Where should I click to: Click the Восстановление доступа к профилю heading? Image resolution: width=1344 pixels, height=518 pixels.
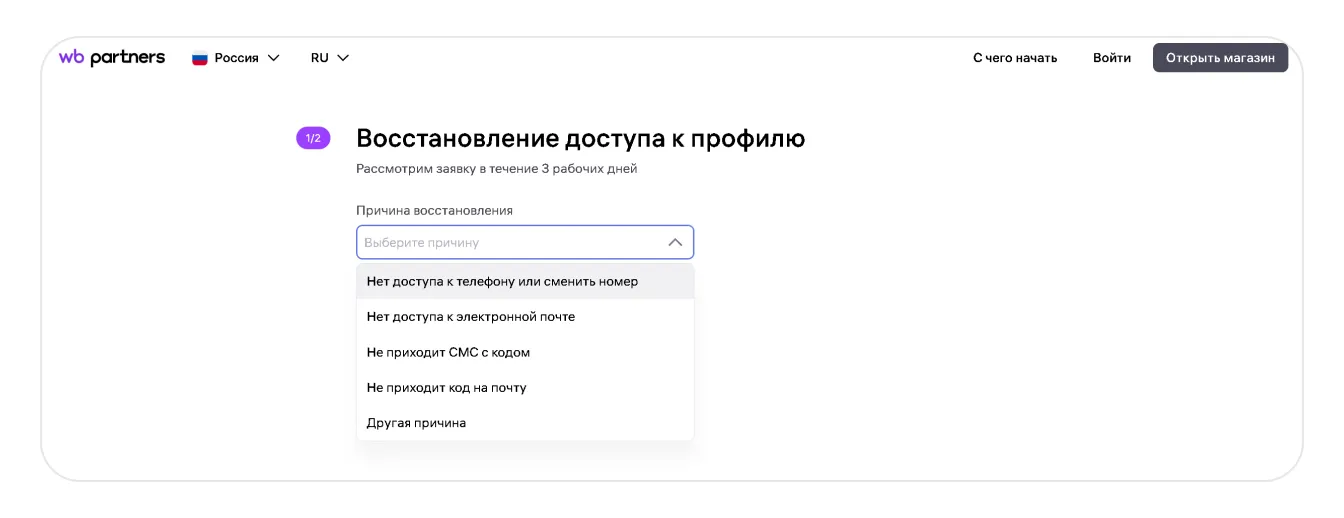pyautogui.click(x=580, y=138)
